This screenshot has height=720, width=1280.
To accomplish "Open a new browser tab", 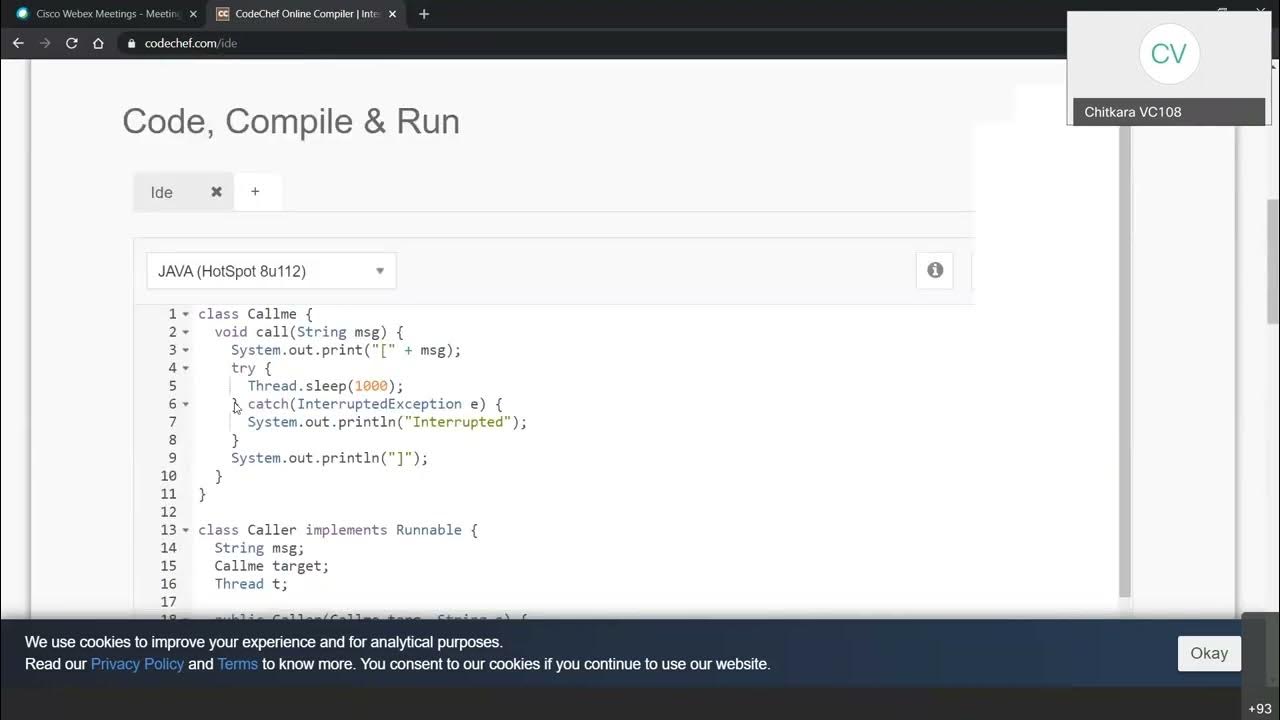I will [424, 14].
